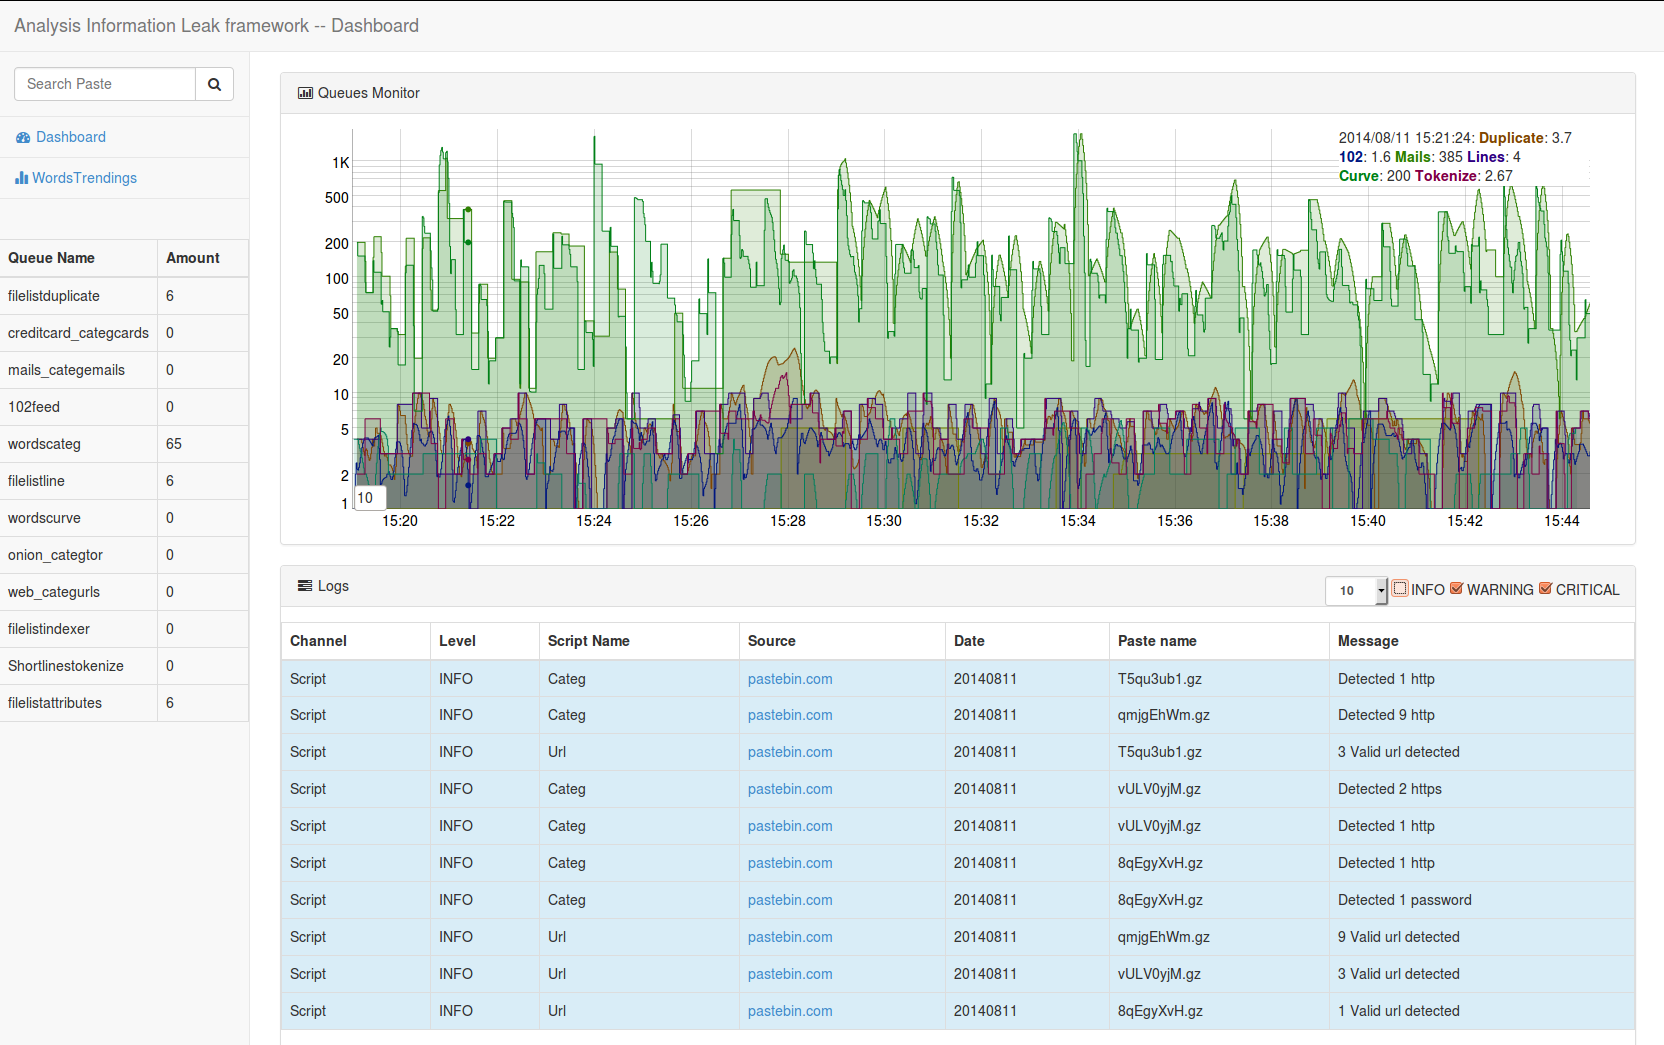Uncheck the WARNING log level checkbox
Screen dimensions: 1664x1045
pos(1456,589)
